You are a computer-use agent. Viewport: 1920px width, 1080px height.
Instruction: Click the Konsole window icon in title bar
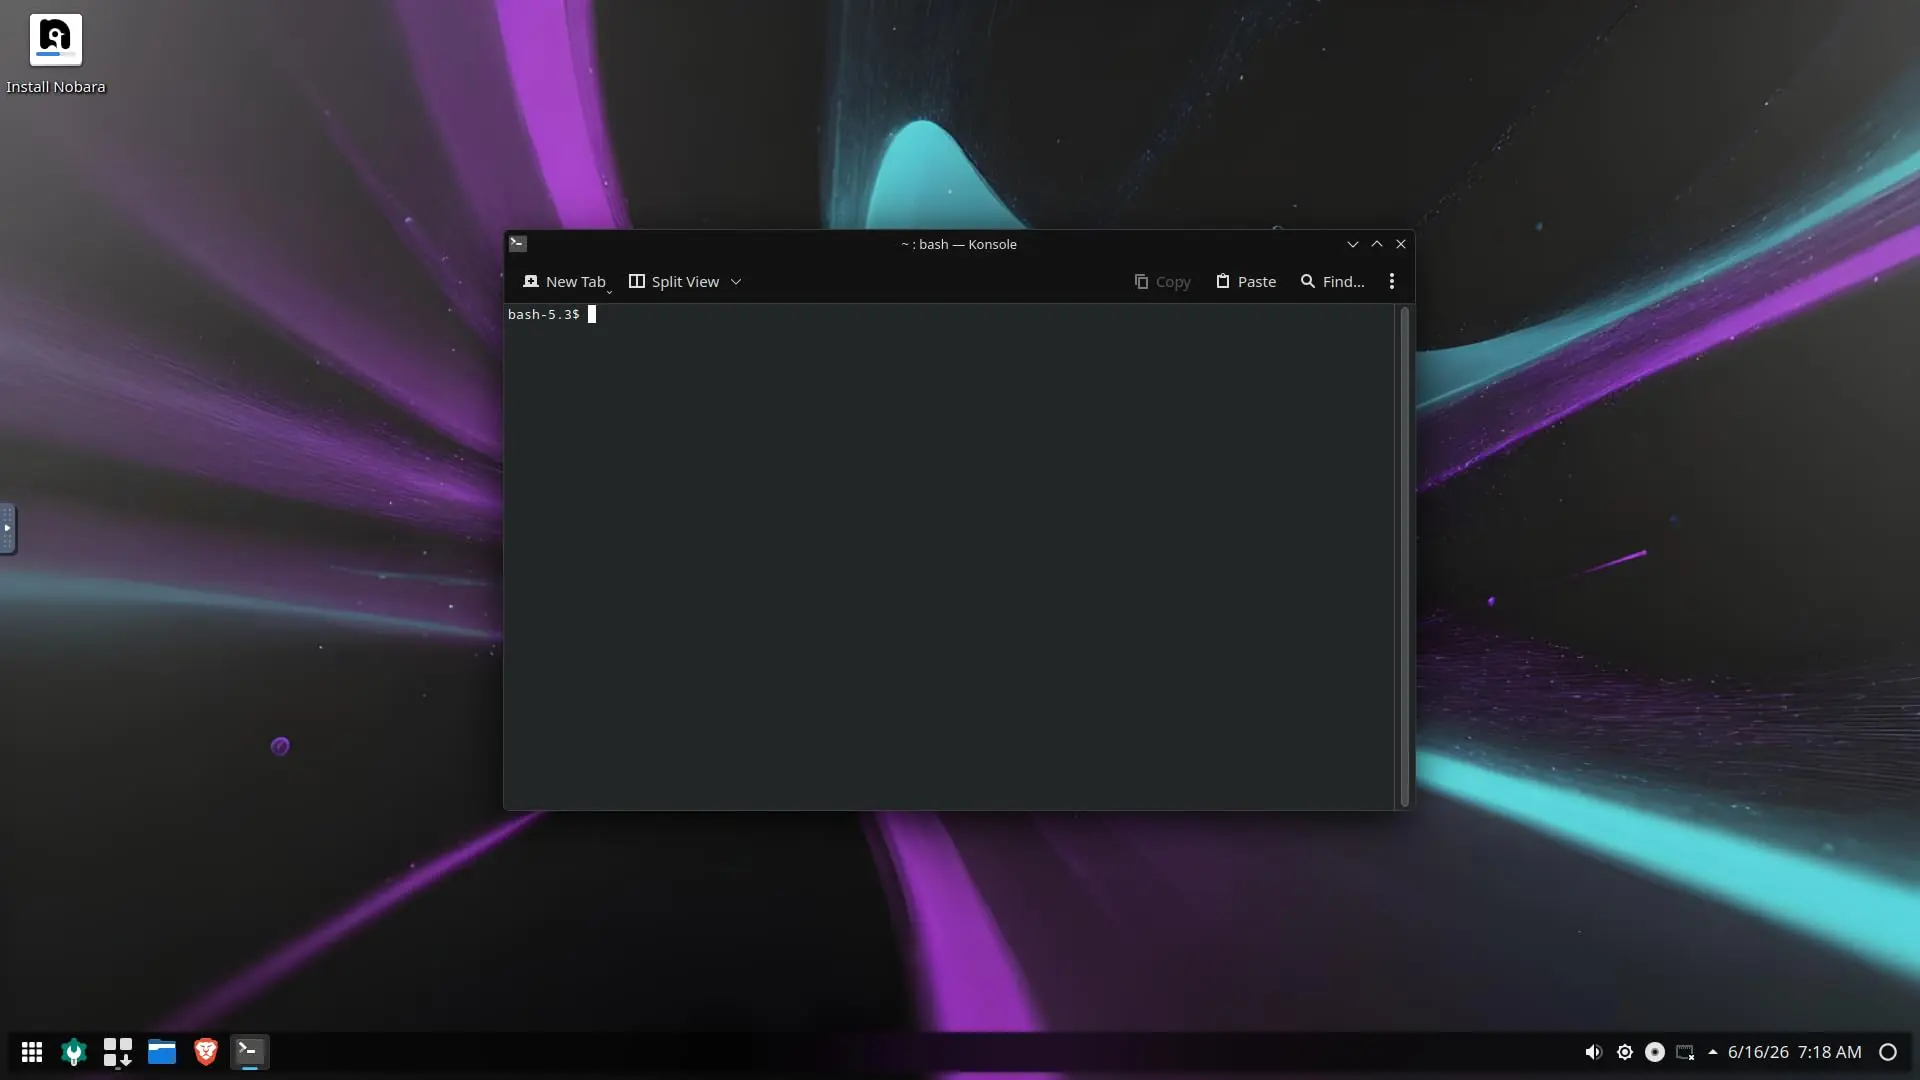[x=518, y=243]
